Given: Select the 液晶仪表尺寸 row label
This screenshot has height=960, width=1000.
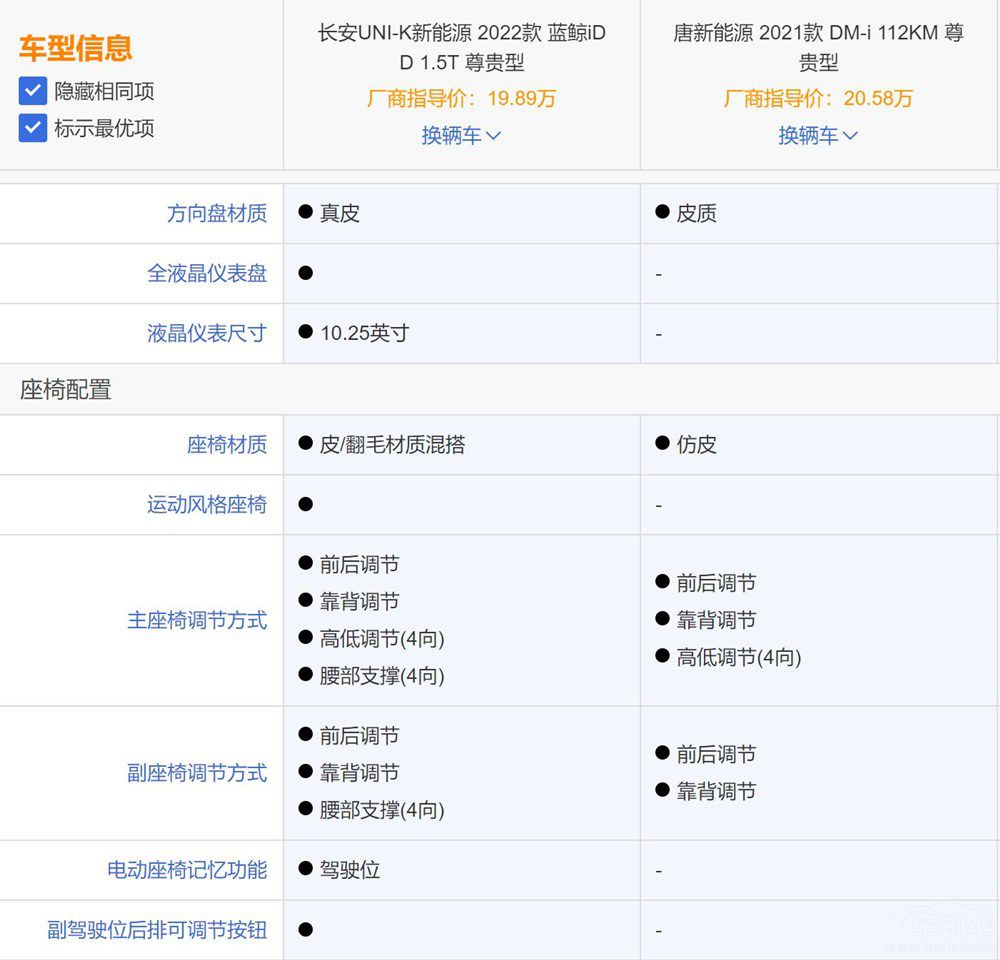Looking at the screenshot, I should (x=206, y=333).
